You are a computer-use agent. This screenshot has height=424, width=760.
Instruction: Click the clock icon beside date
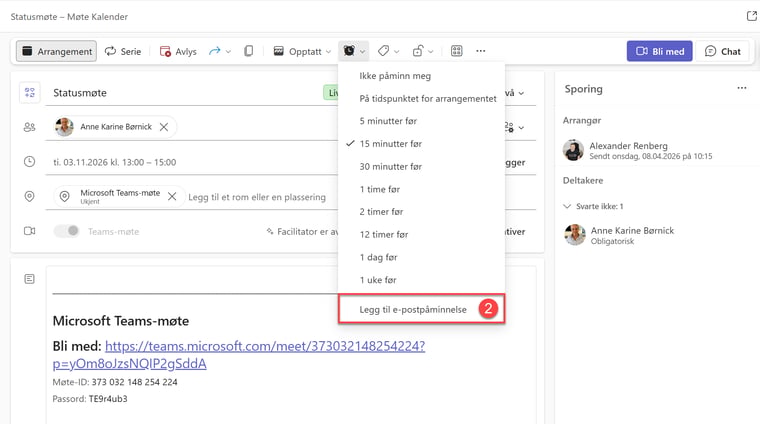pyautogui.click(x=30, y=161)
